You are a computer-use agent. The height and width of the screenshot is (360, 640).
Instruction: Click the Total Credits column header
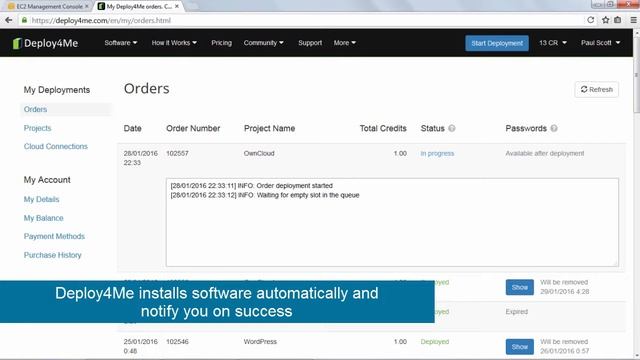point(383,128)
